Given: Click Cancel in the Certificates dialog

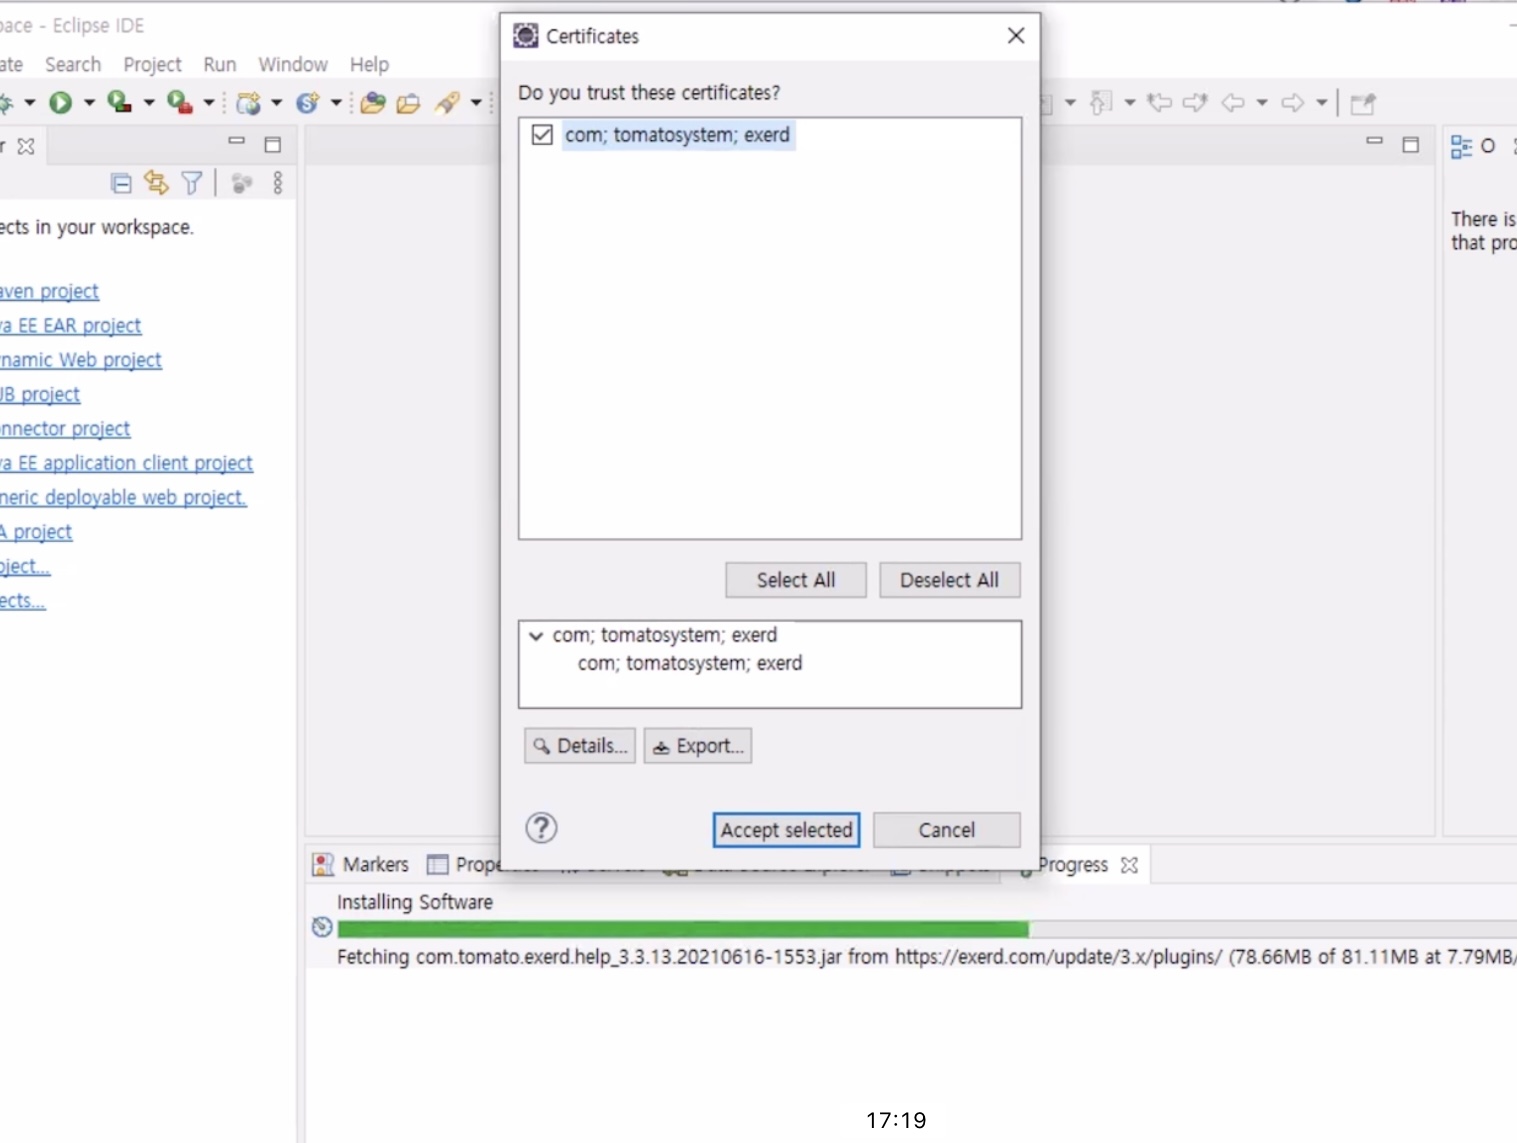Looking at the screenshot, I should (946, 829).
